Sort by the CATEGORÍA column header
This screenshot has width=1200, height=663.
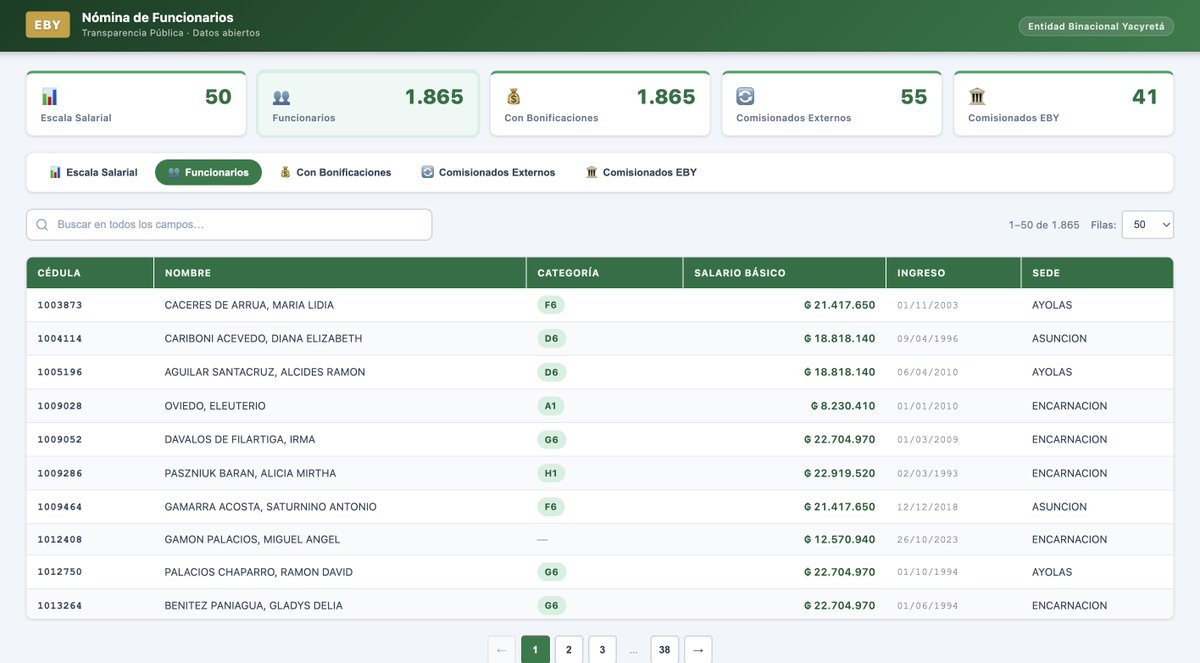tap(604, 273)
